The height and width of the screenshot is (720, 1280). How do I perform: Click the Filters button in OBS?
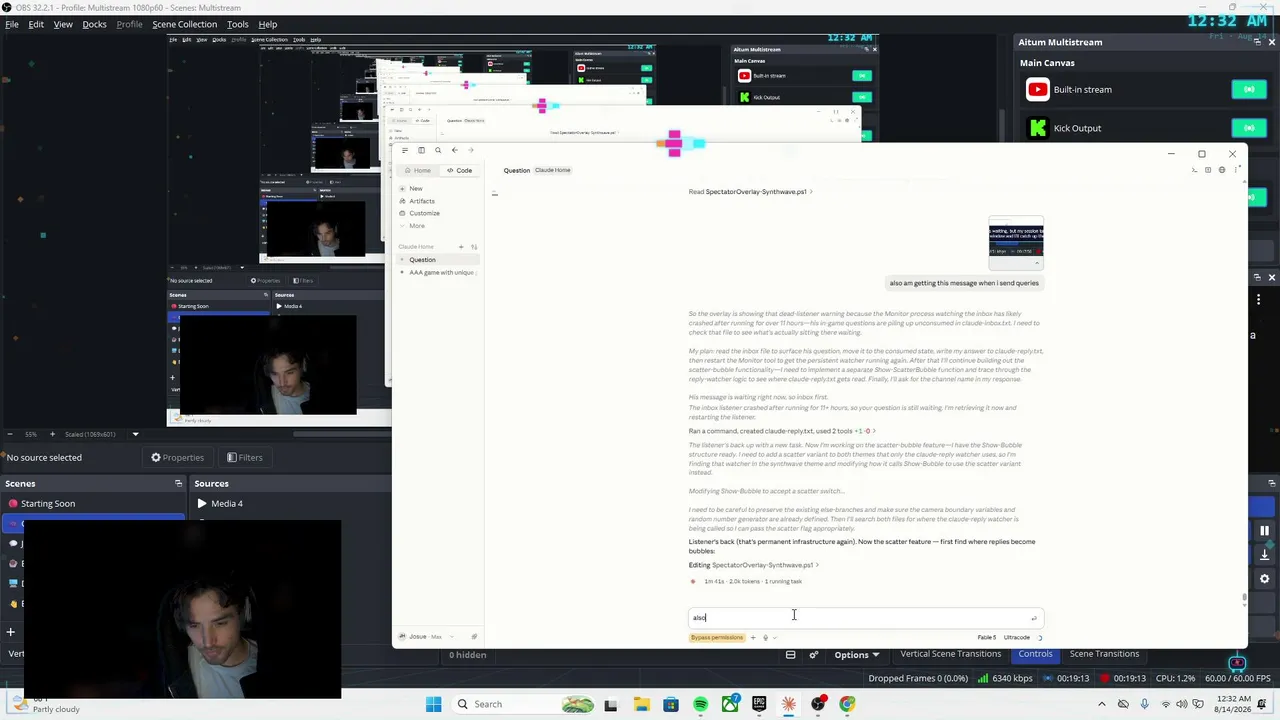[x=244, y=458]
